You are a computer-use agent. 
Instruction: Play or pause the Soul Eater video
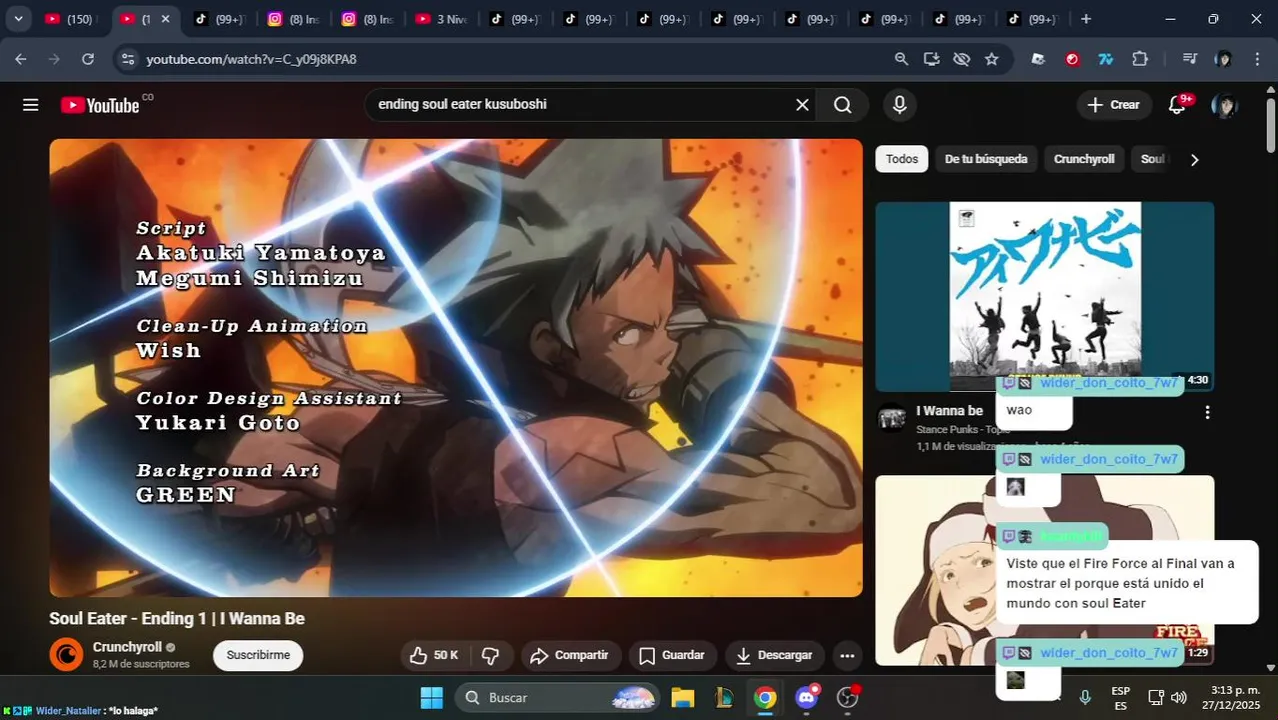click(456, 368)
